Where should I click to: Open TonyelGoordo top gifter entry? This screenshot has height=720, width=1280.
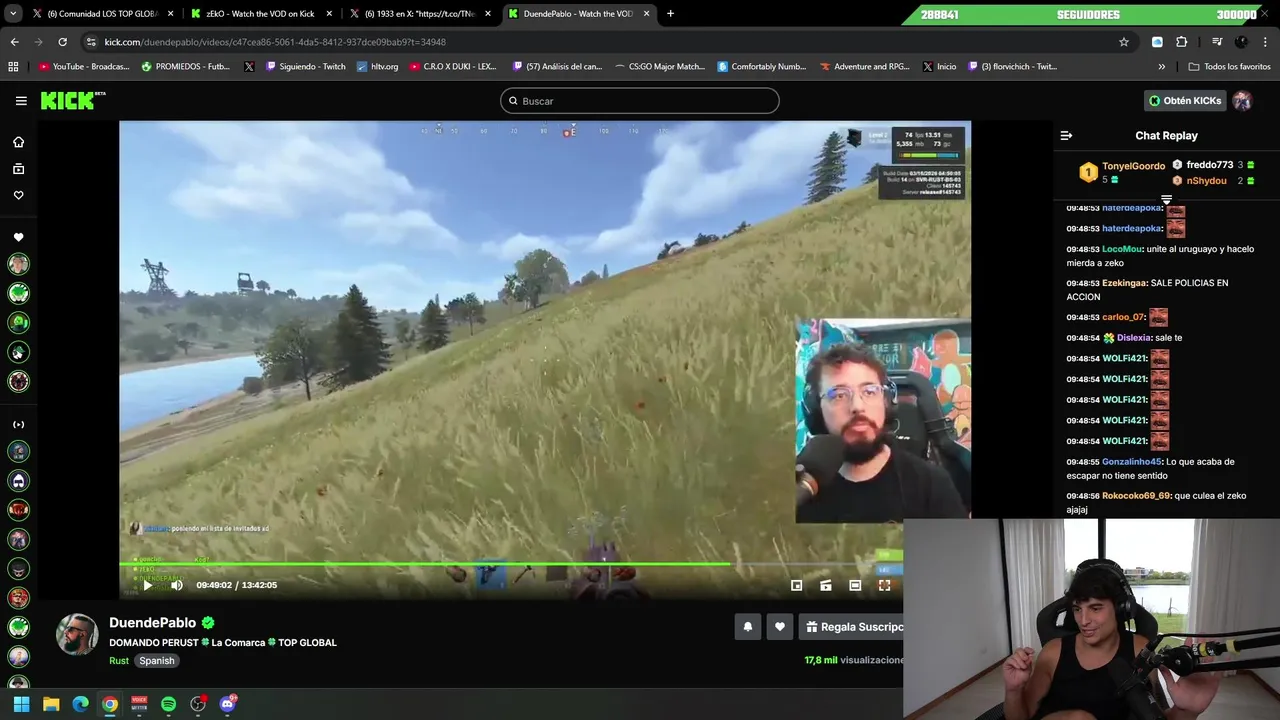click(x=1123, y=172)
